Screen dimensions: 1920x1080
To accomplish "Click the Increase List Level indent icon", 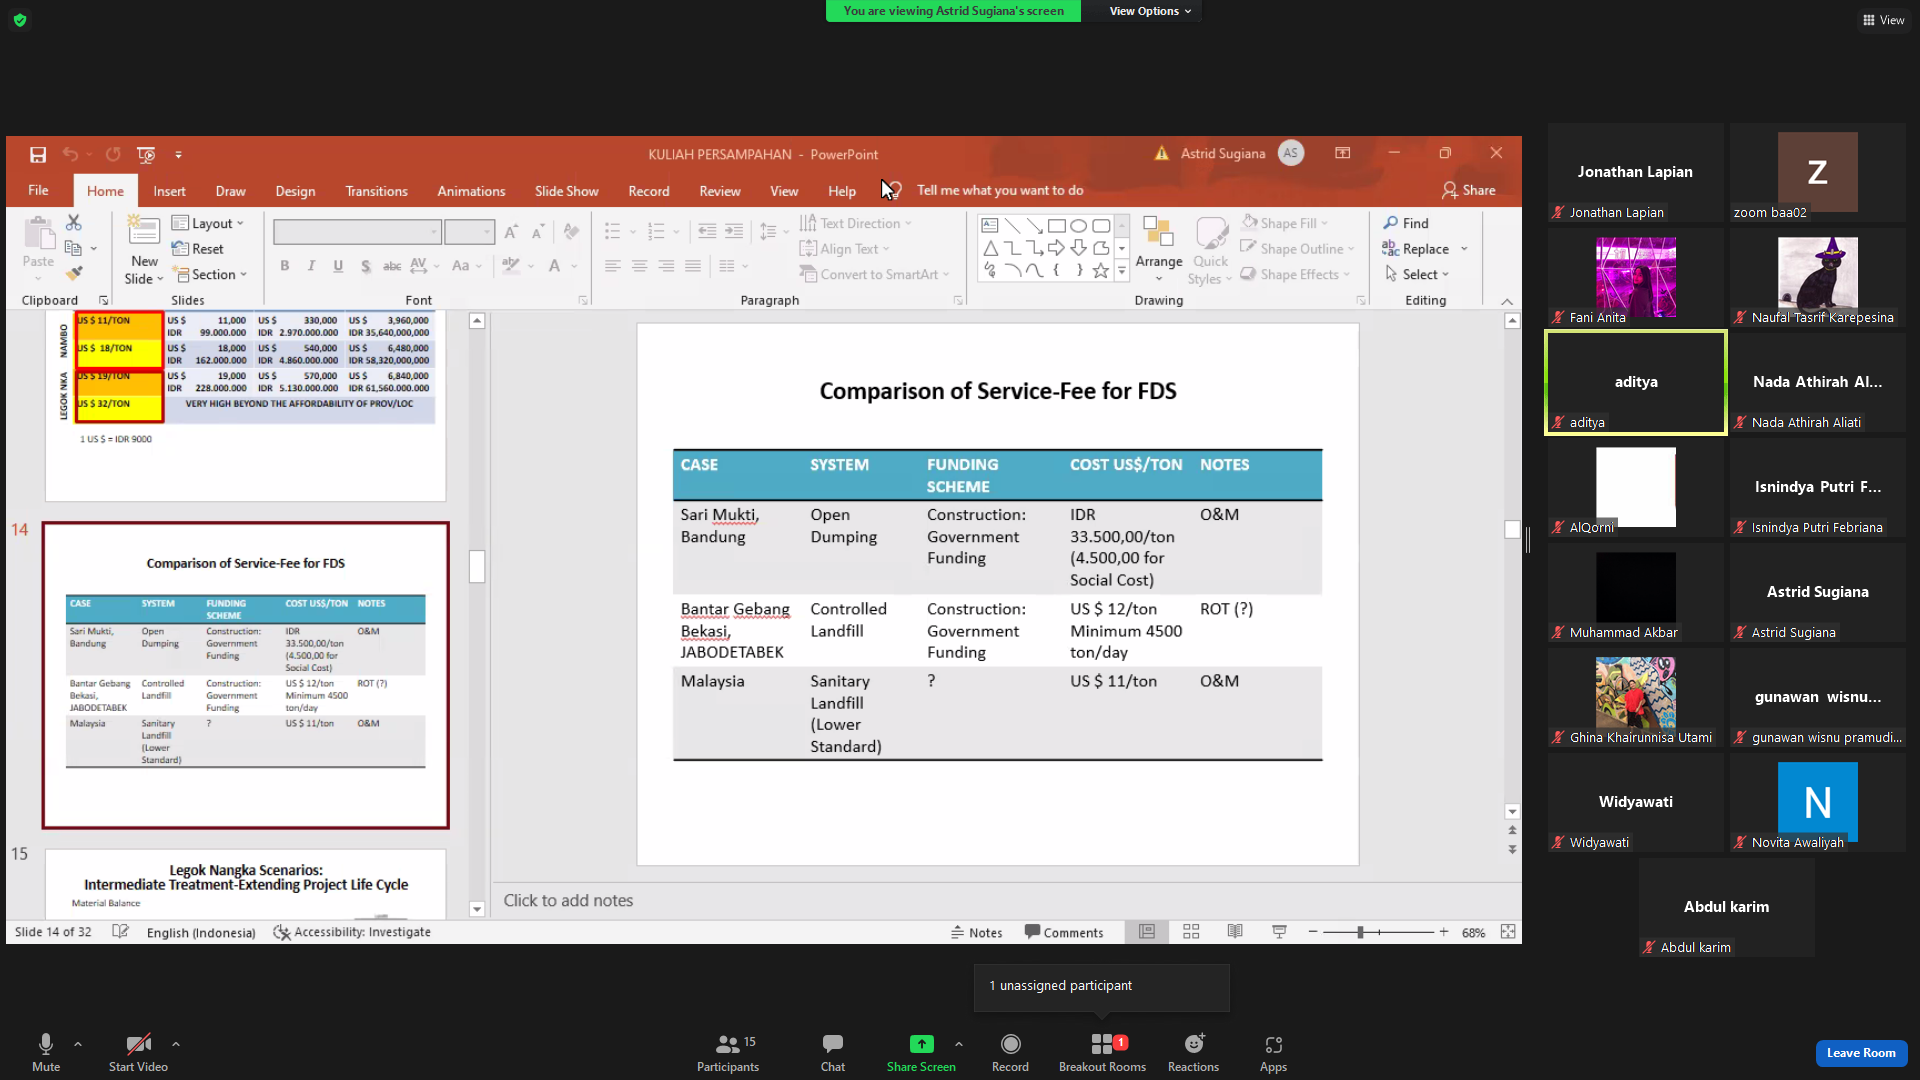I will click(x=734, y=232).
